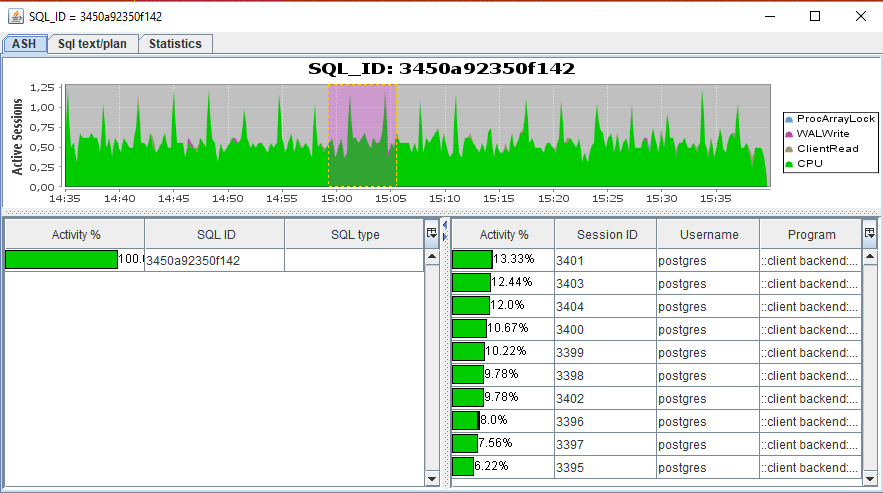This screenshot has width=883, height=493.
Task: Close the SQL_ID window
Action: [860, 16]
